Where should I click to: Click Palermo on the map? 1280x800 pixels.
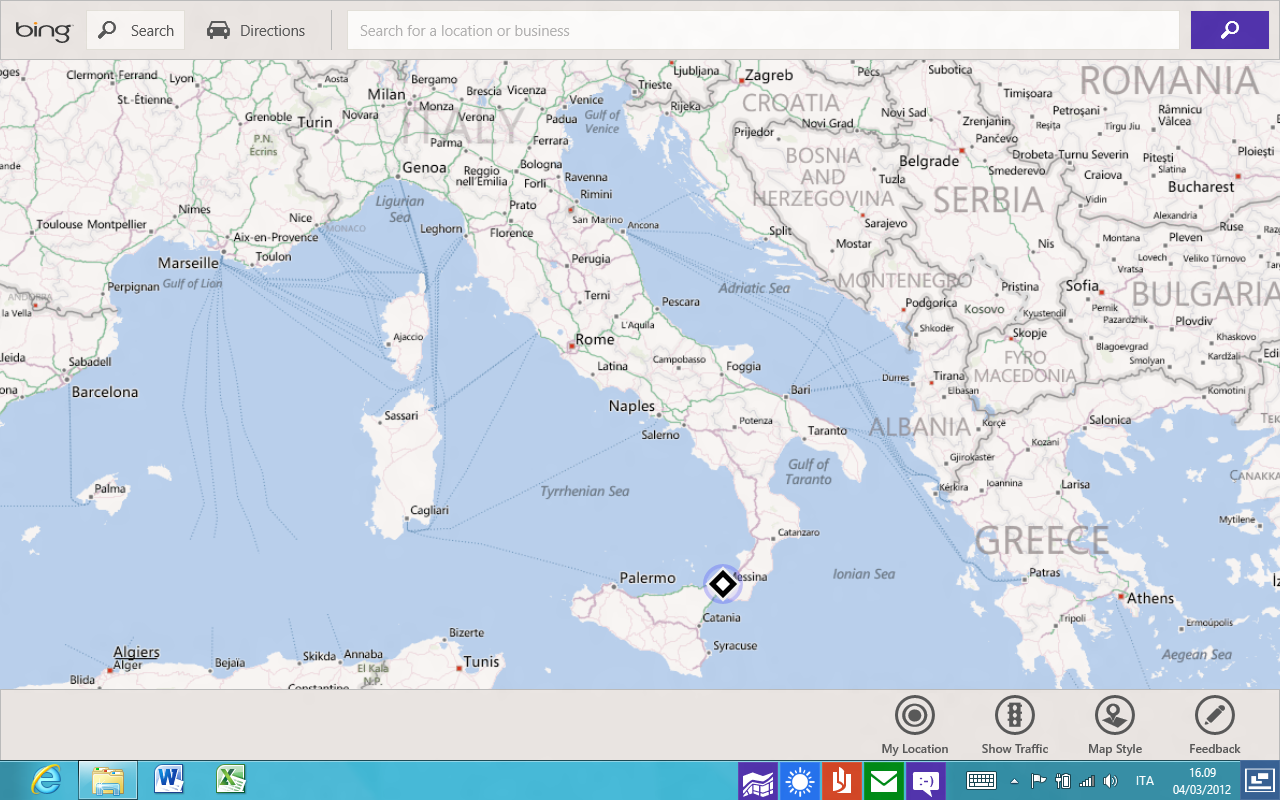coord(647,578)
